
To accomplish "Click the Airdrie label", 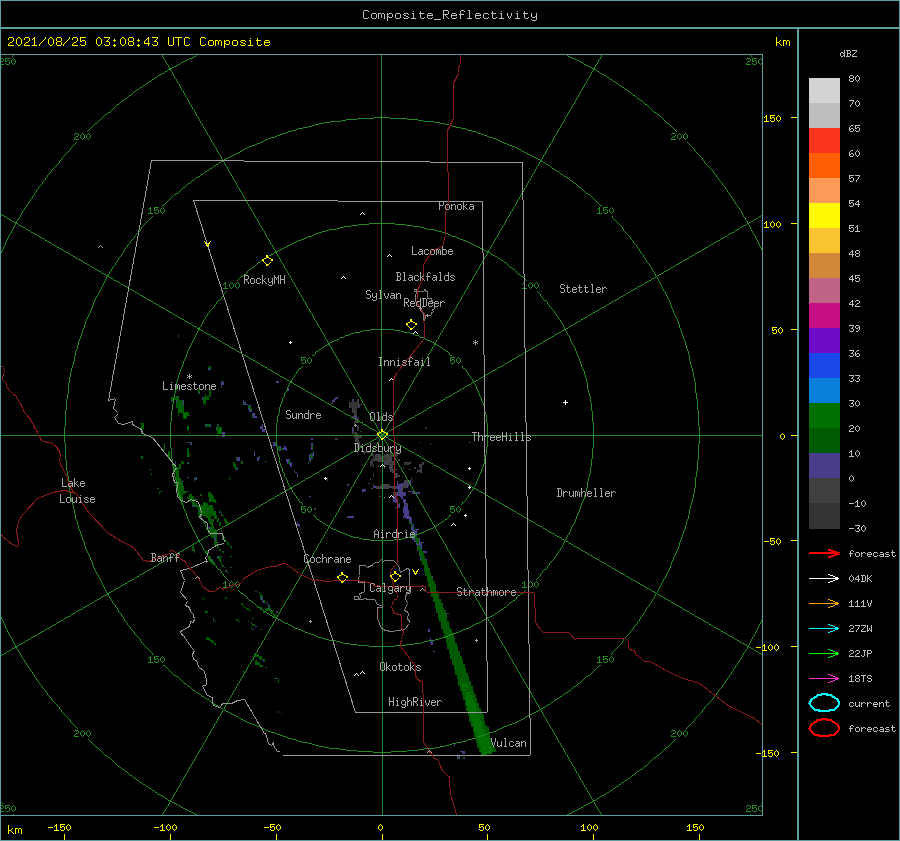I will click(394, 534).
